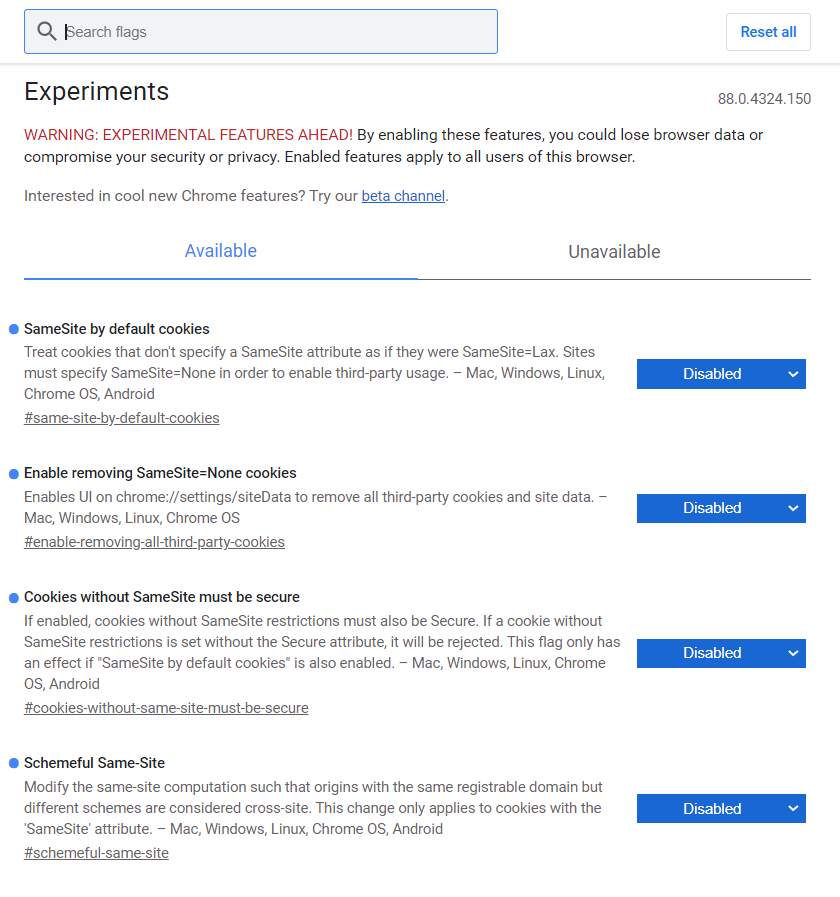840x897 pixels.
Task: Click the Reset all button
Action: pyautogui.click(x=768, y=32)
